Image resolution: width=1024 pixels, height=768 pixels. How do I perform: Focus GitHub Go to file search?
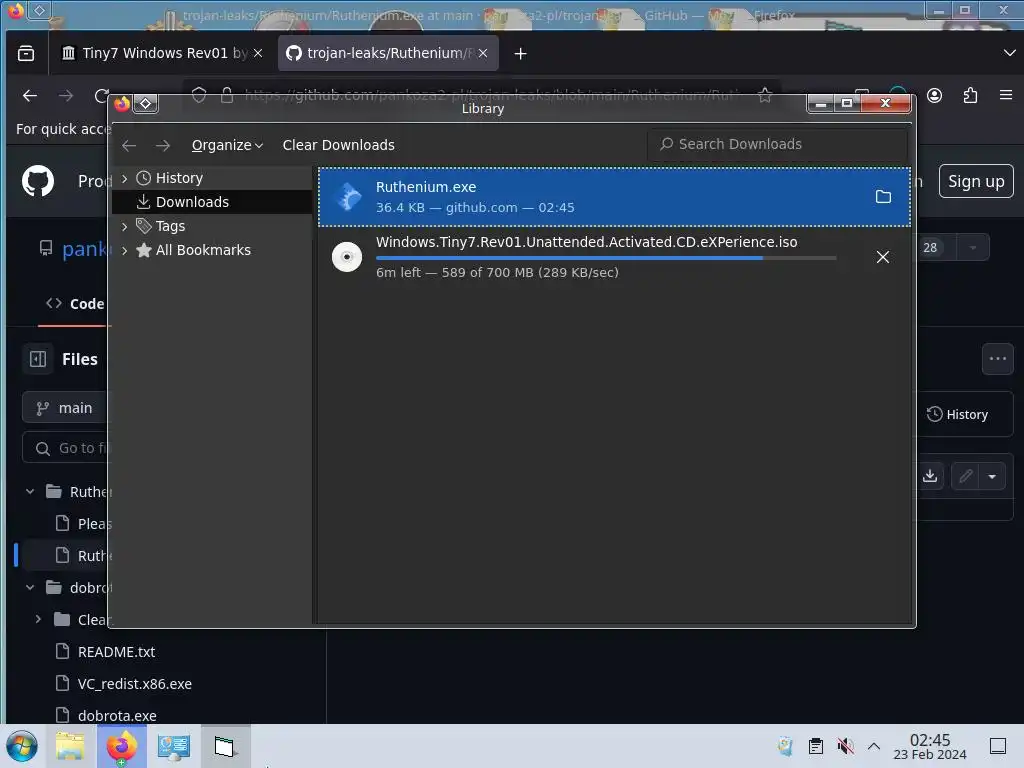(65, 448)
